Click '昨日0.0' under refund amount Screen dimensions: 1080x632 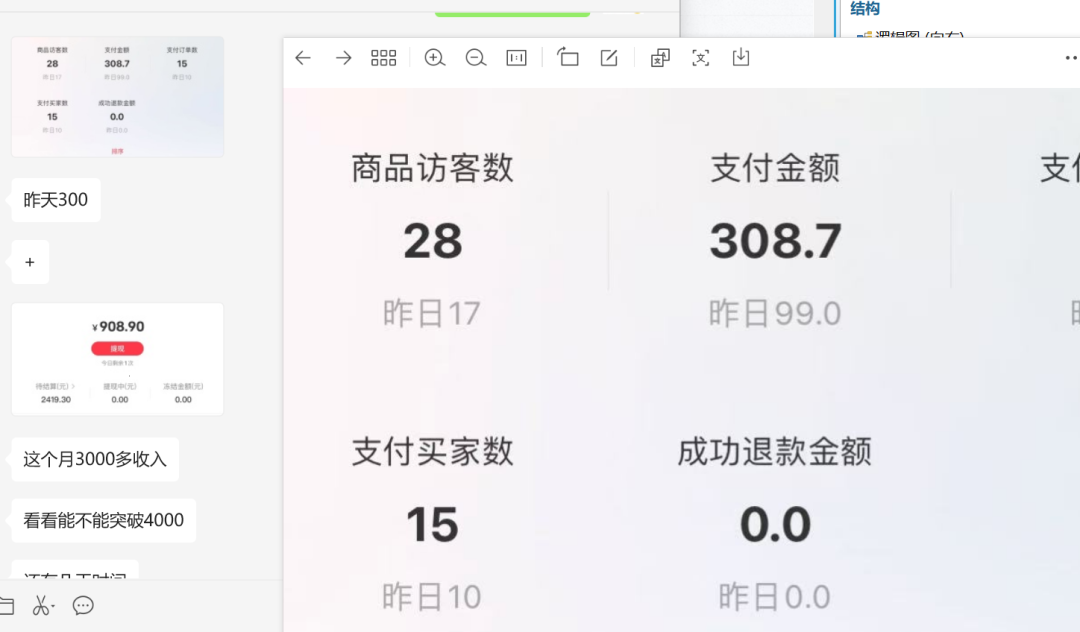[775, 597]
